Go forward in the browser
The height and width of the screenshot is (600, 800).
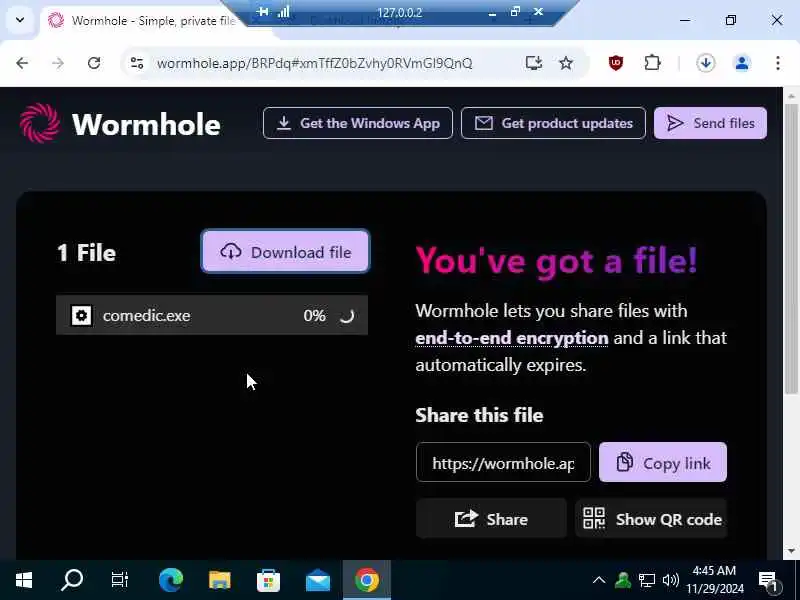[58, 63]
